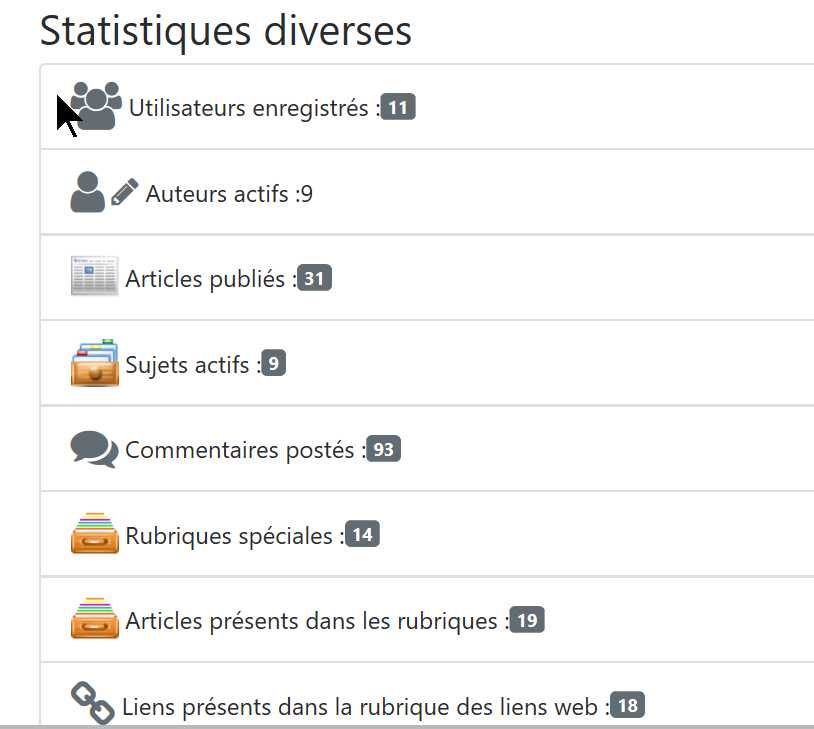Select the drawer icon beside Rubriques spéciales
The image size is (814, 729).
tap(95, 534)
